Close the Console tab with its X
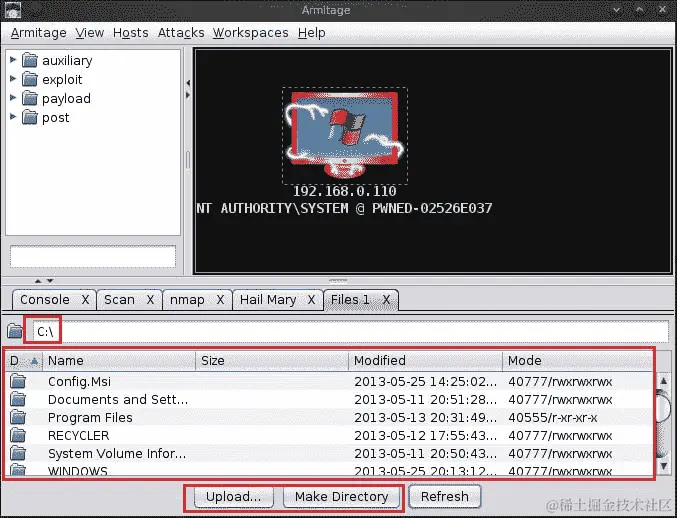The width and height of the screenshot is (677, 518). pyautogui.click(x=85, y=300)
